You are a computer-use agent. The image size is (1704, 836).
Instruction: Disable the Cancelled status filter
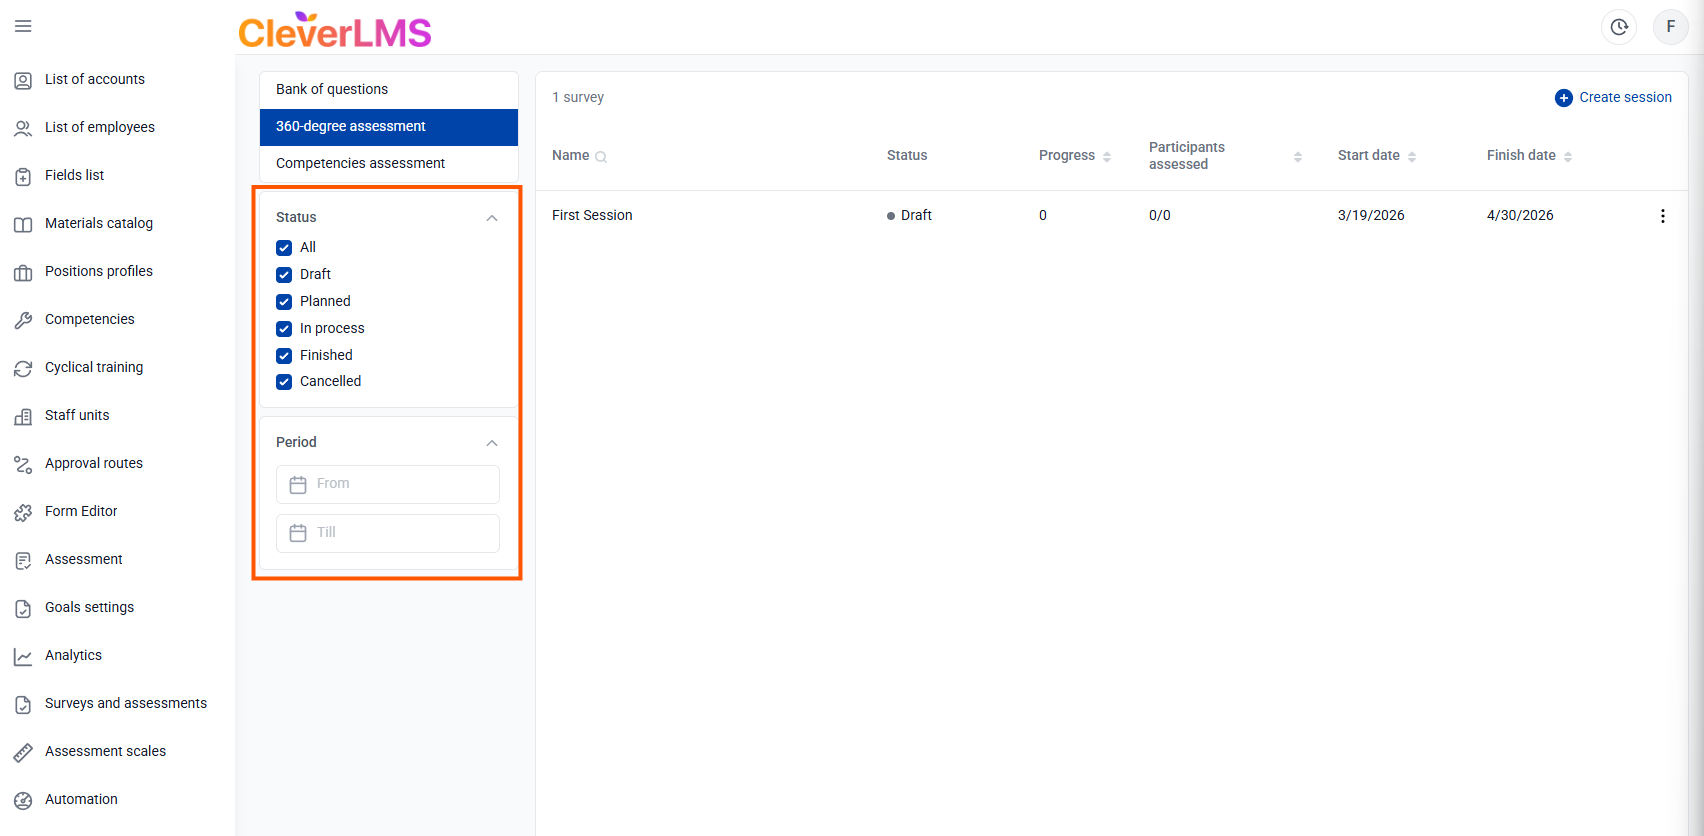tap(284, 382)
